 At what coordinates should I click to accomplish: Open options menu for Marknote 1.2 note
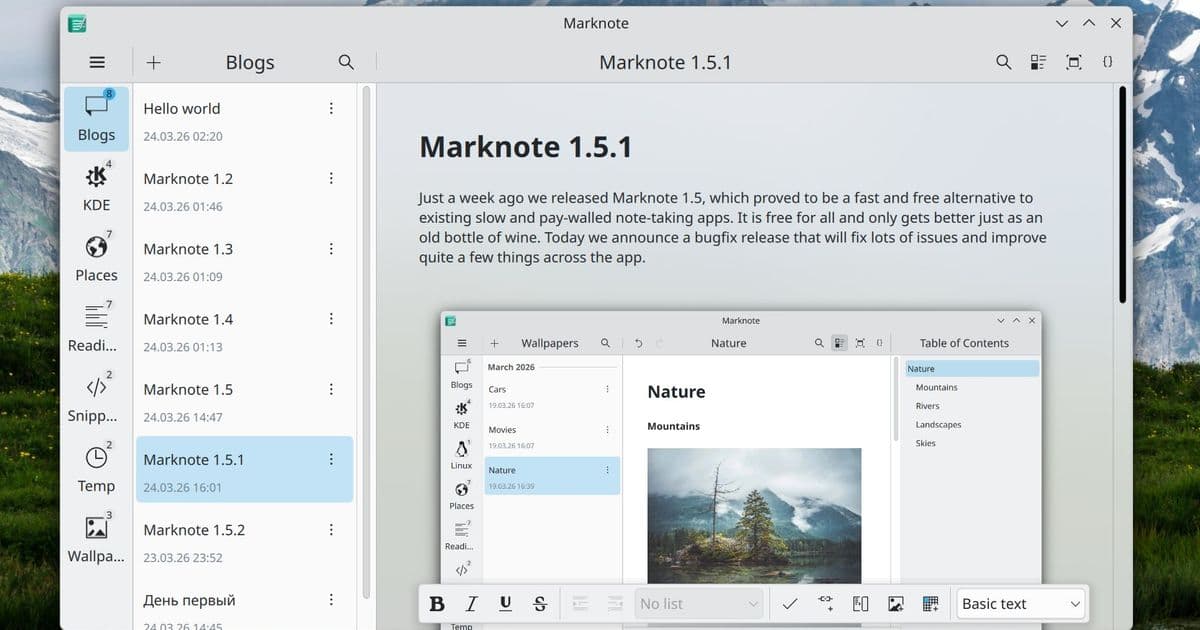point(332,178)
